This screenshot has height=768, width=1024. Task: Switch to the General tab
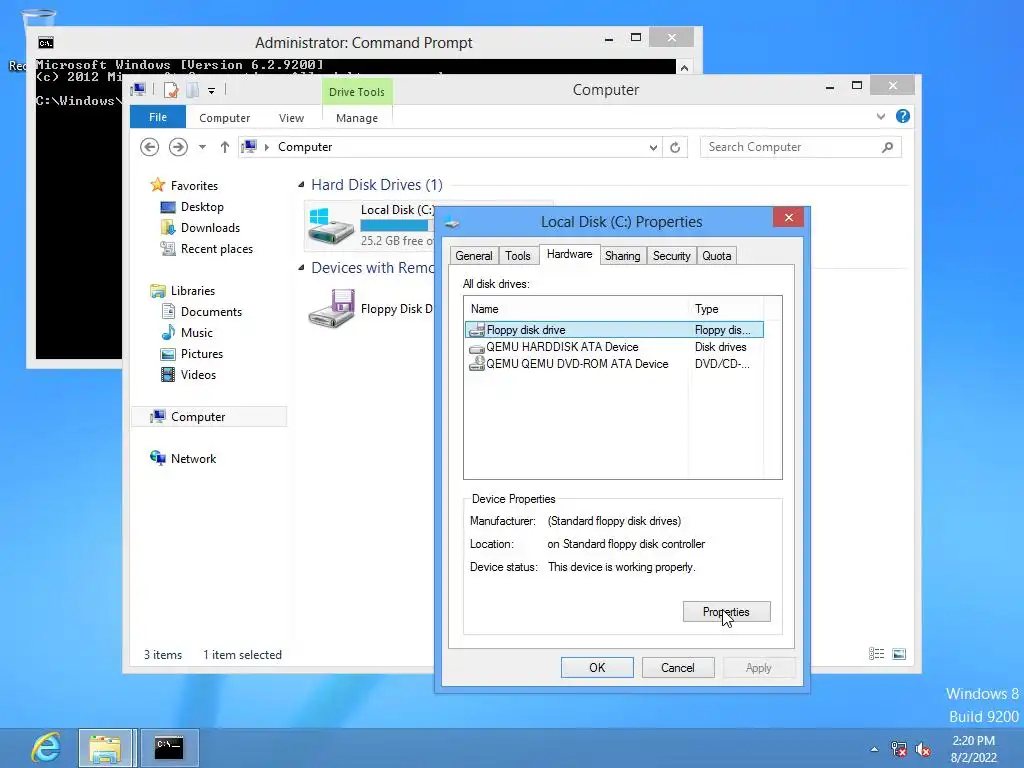pyautogui.click(x=473, y=255)
